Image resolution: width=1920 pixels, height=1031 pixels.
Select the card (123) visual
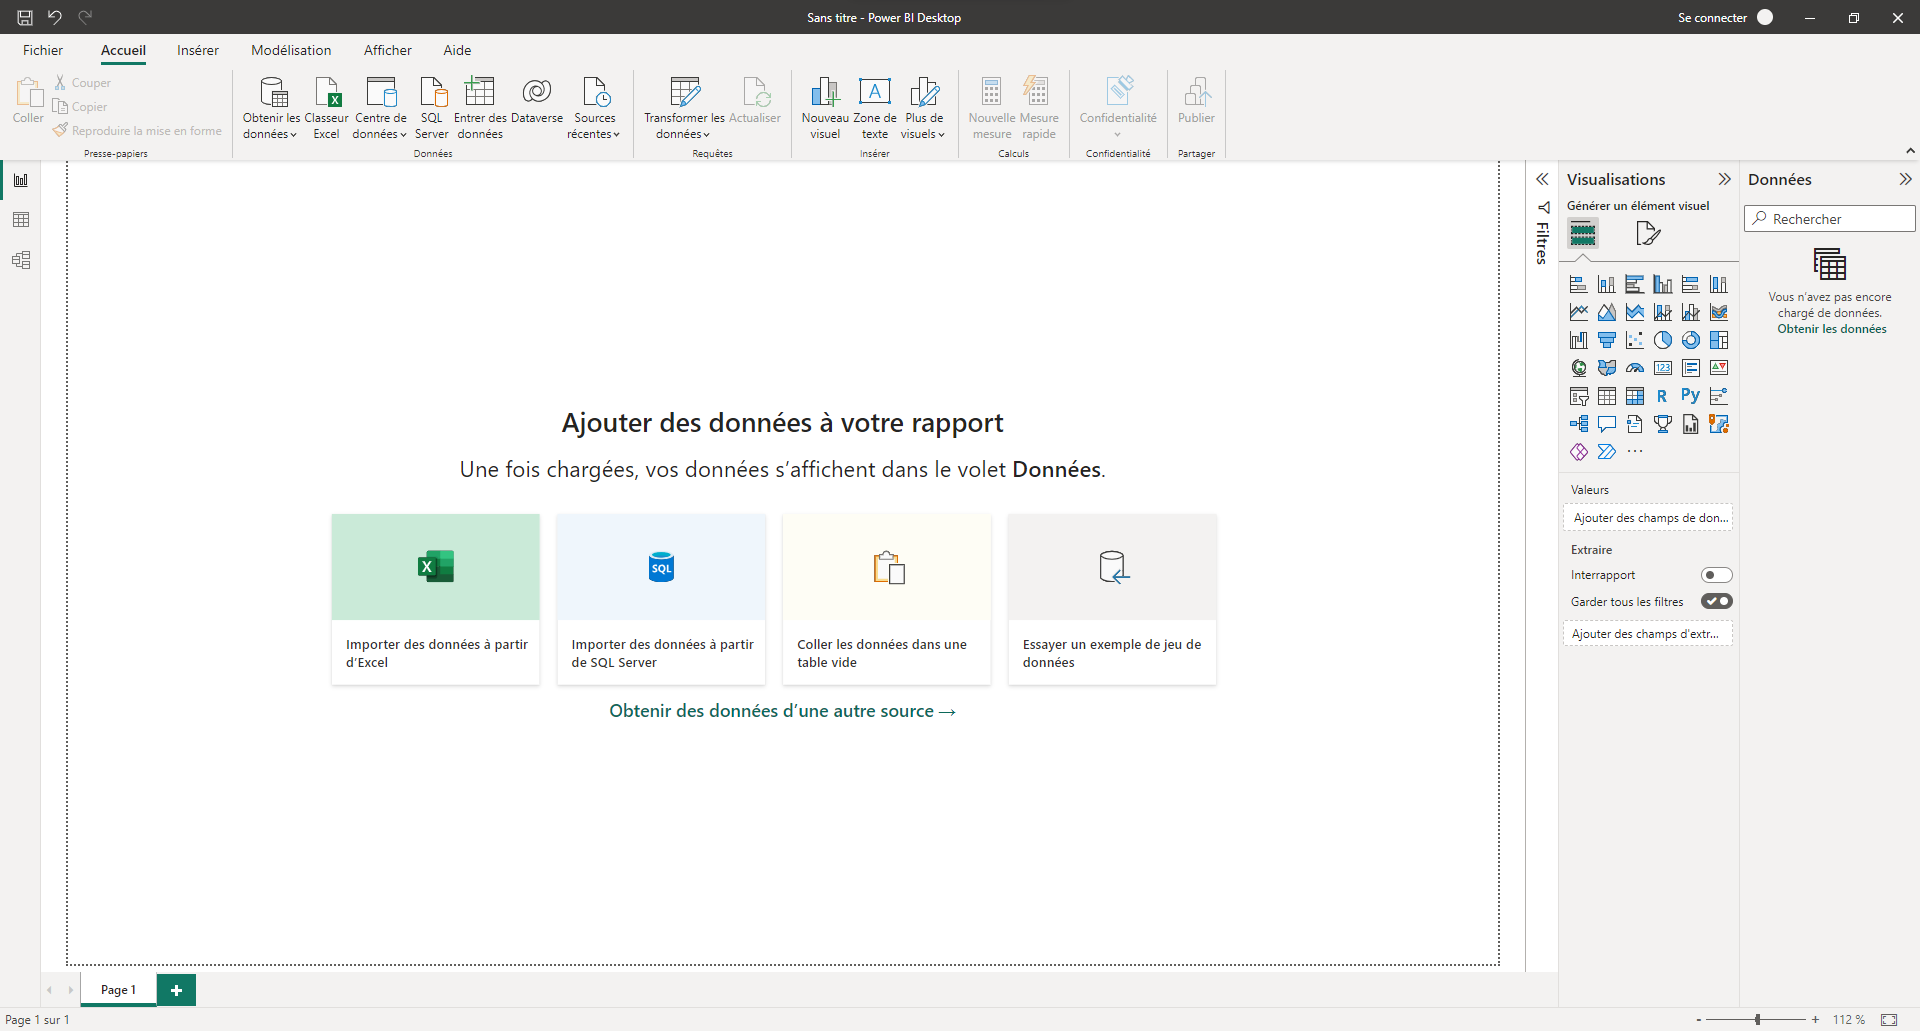[x=1663, y=368]
